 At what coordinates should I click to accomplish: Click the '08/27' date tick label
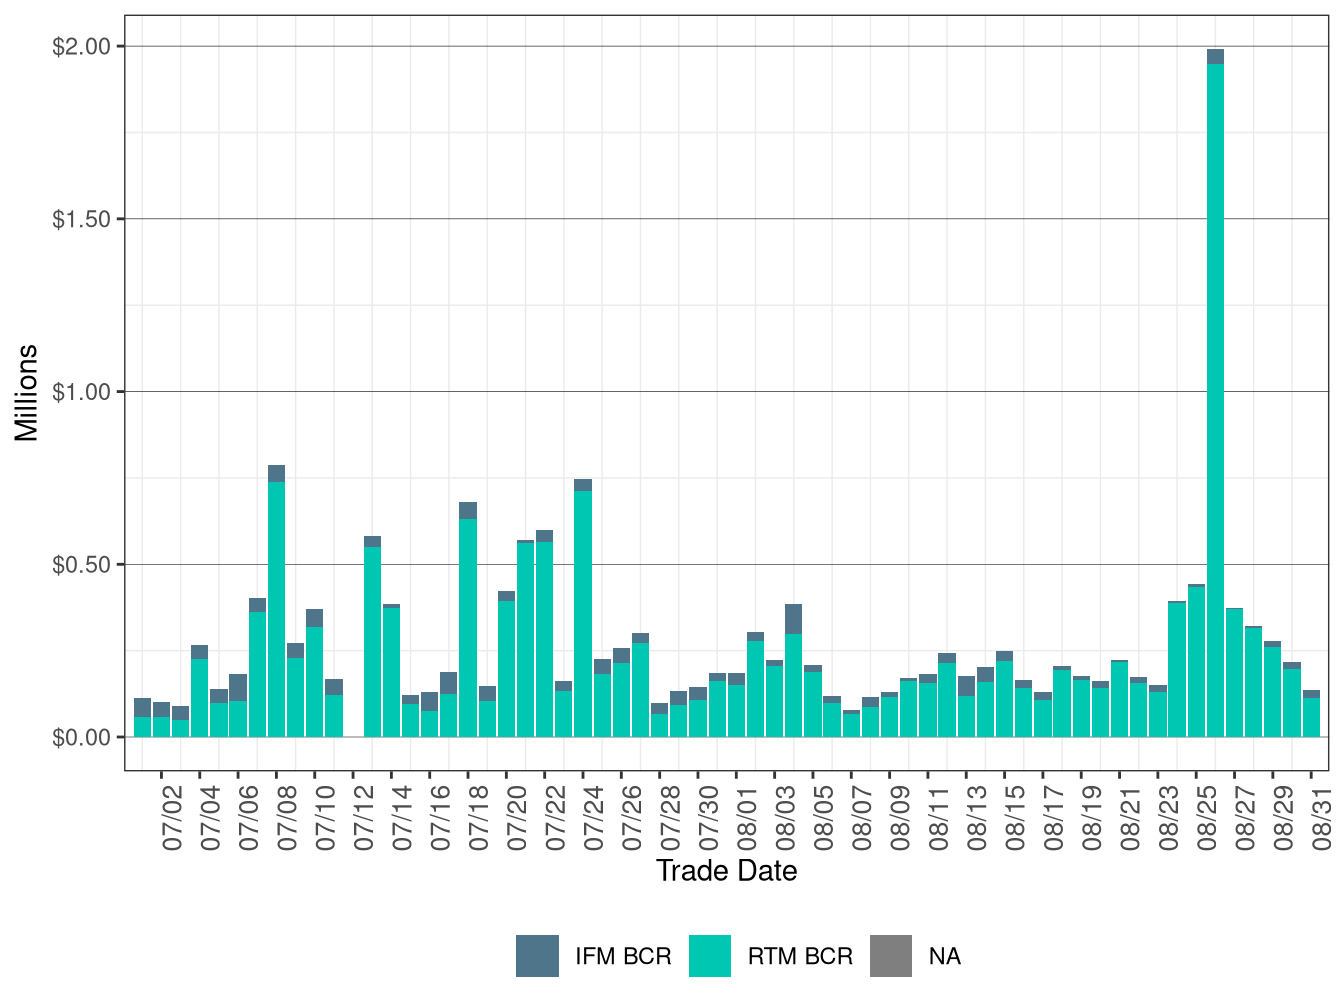(1246, 818)
